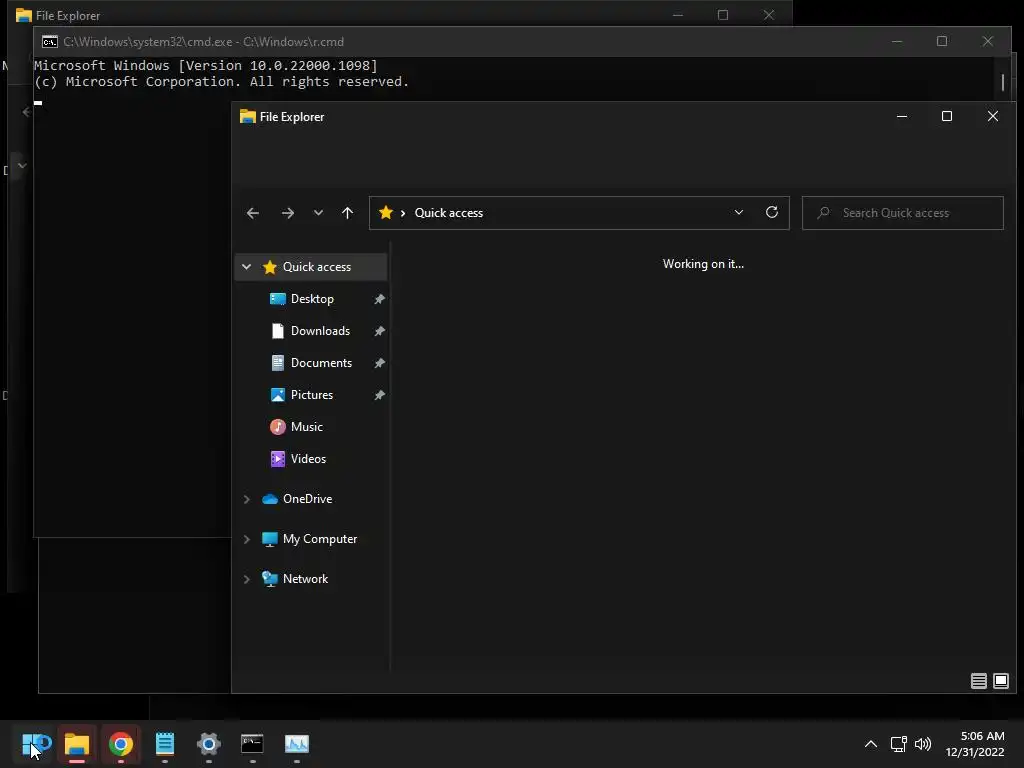
Task: Click the cmd.exe window title icon
Action: click(50, 42)
